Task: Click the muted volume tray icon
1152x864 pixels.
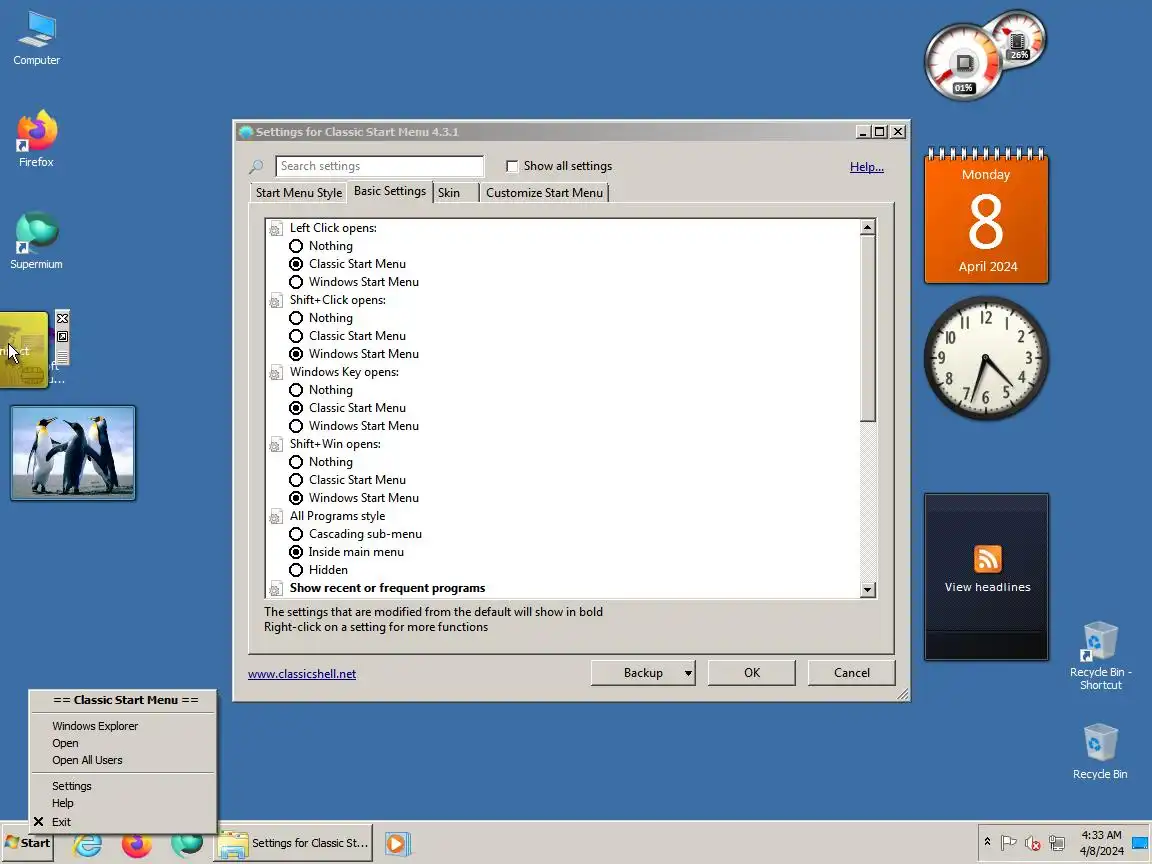Action: point(1032,843)
